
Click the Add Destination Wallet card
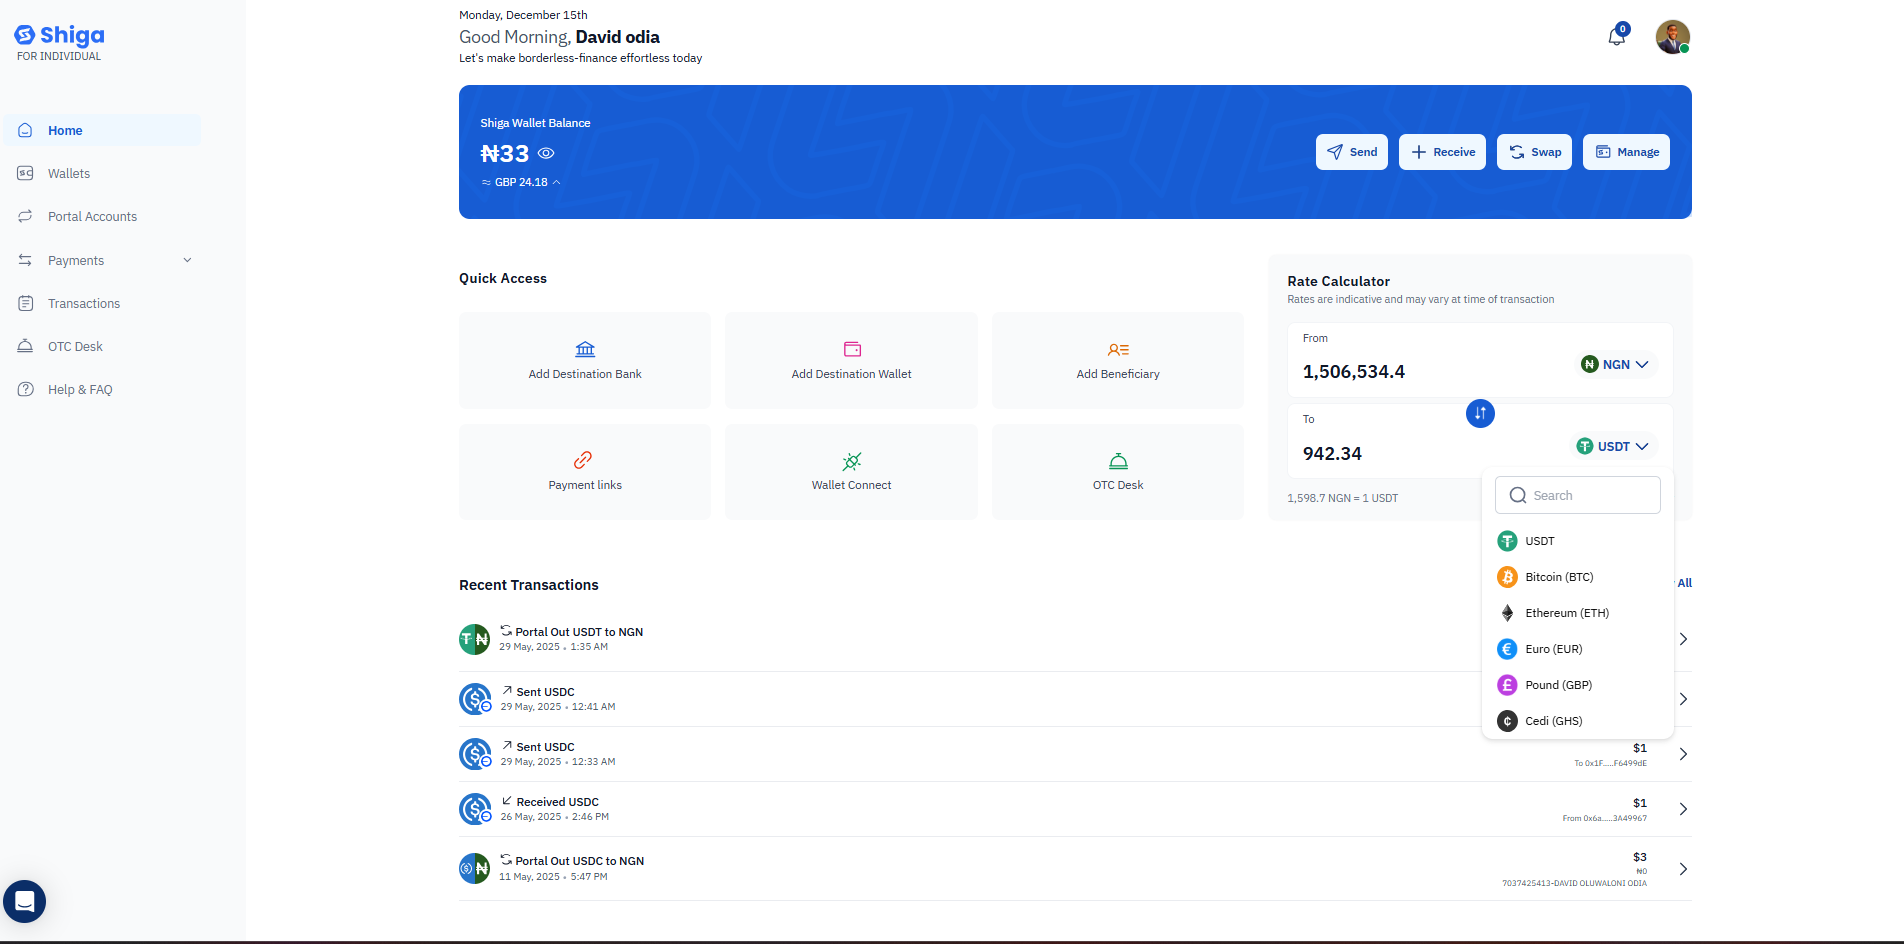(x=851, y=360)
